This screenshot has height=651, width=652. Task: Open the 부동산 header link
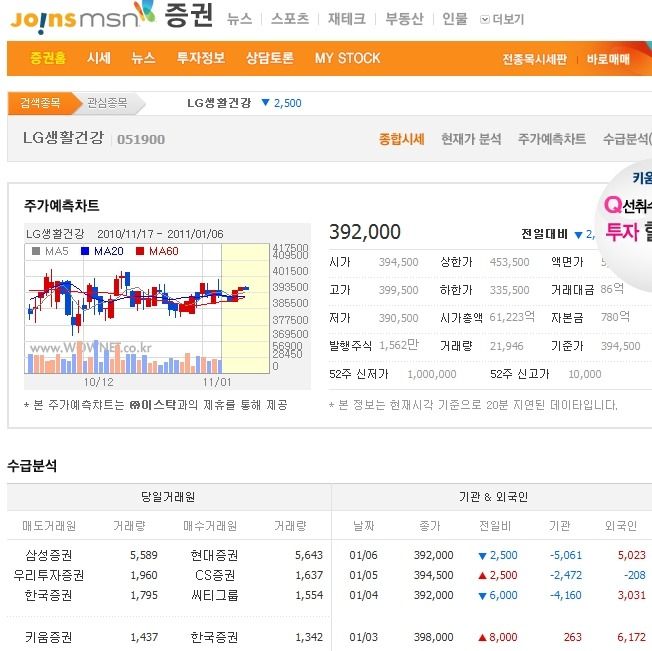(x=404, y=19)
